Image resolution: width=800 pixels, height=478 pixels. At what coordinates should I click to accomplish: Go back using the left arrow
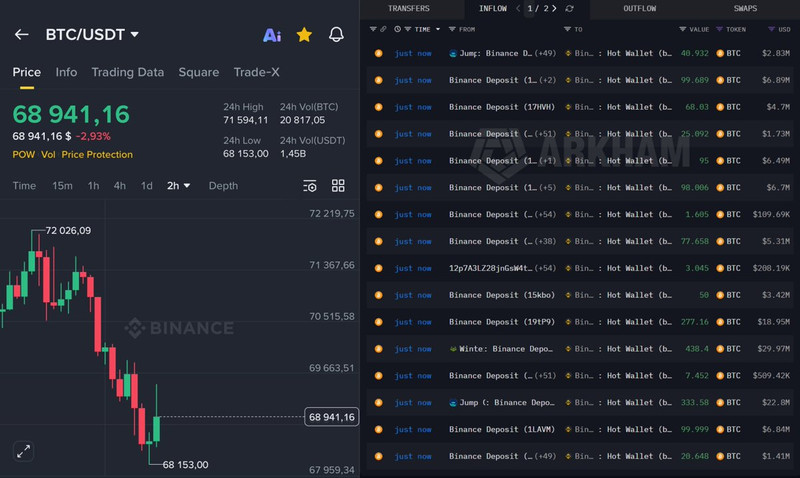(21, 35)
